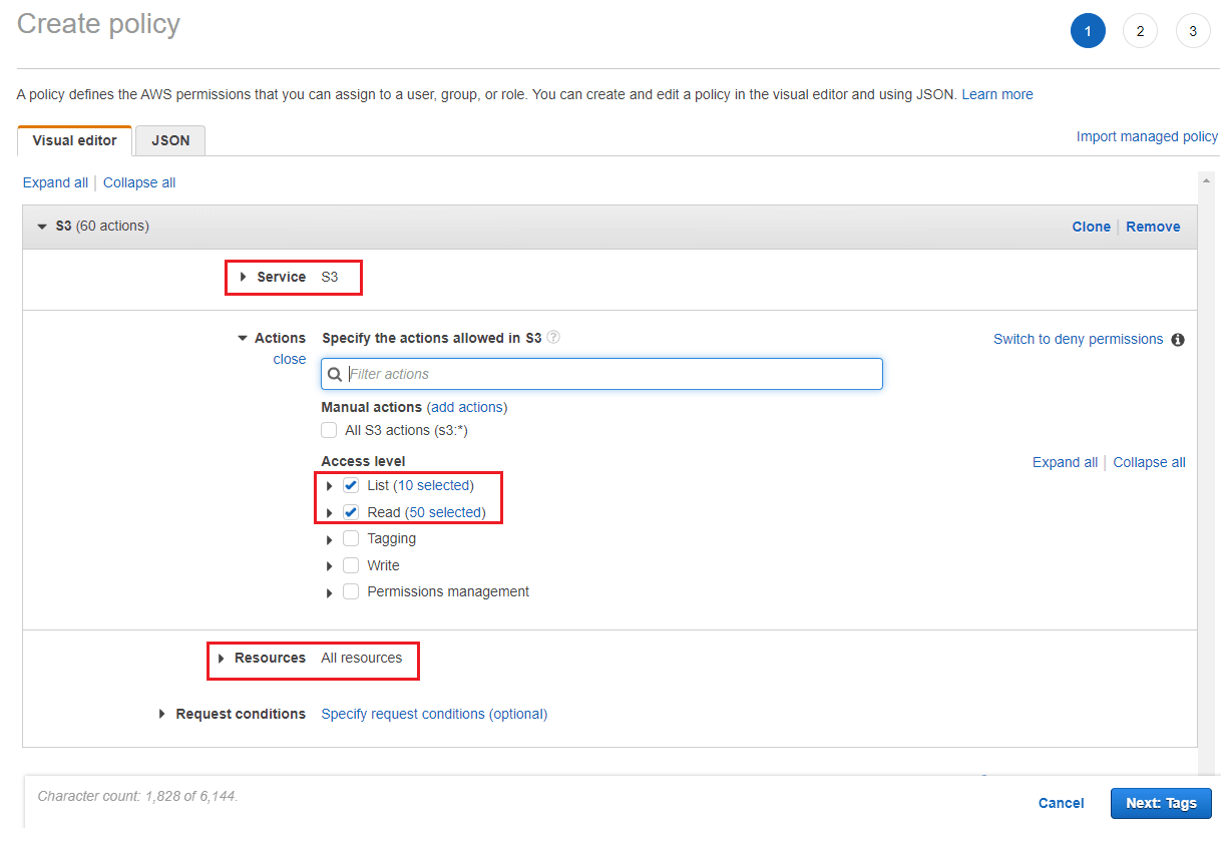
Task: Click the info icon beside Switch to deny permissions
Action: [1178, 339]
